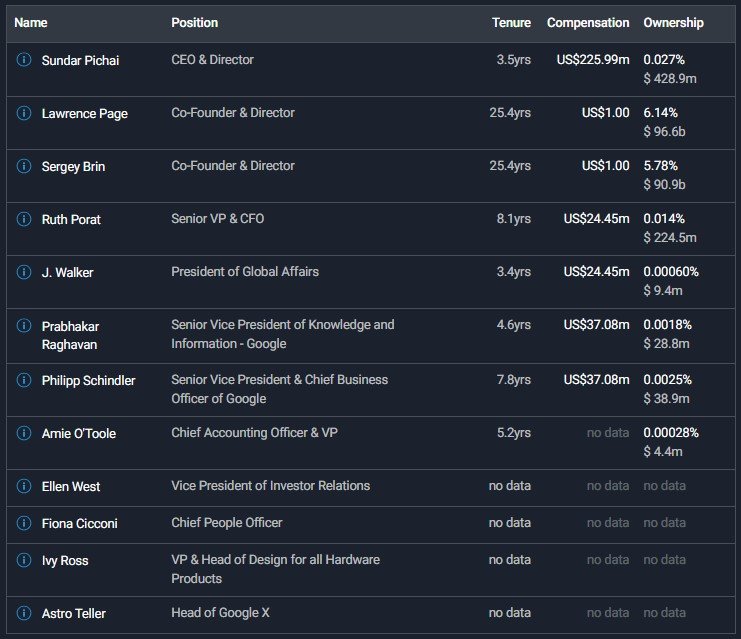Image resolution: width=741 pixels, height=639 pixels.
Task: Click Sundar Pichai's US$225.99m compensation value
Action: [593, 60]
